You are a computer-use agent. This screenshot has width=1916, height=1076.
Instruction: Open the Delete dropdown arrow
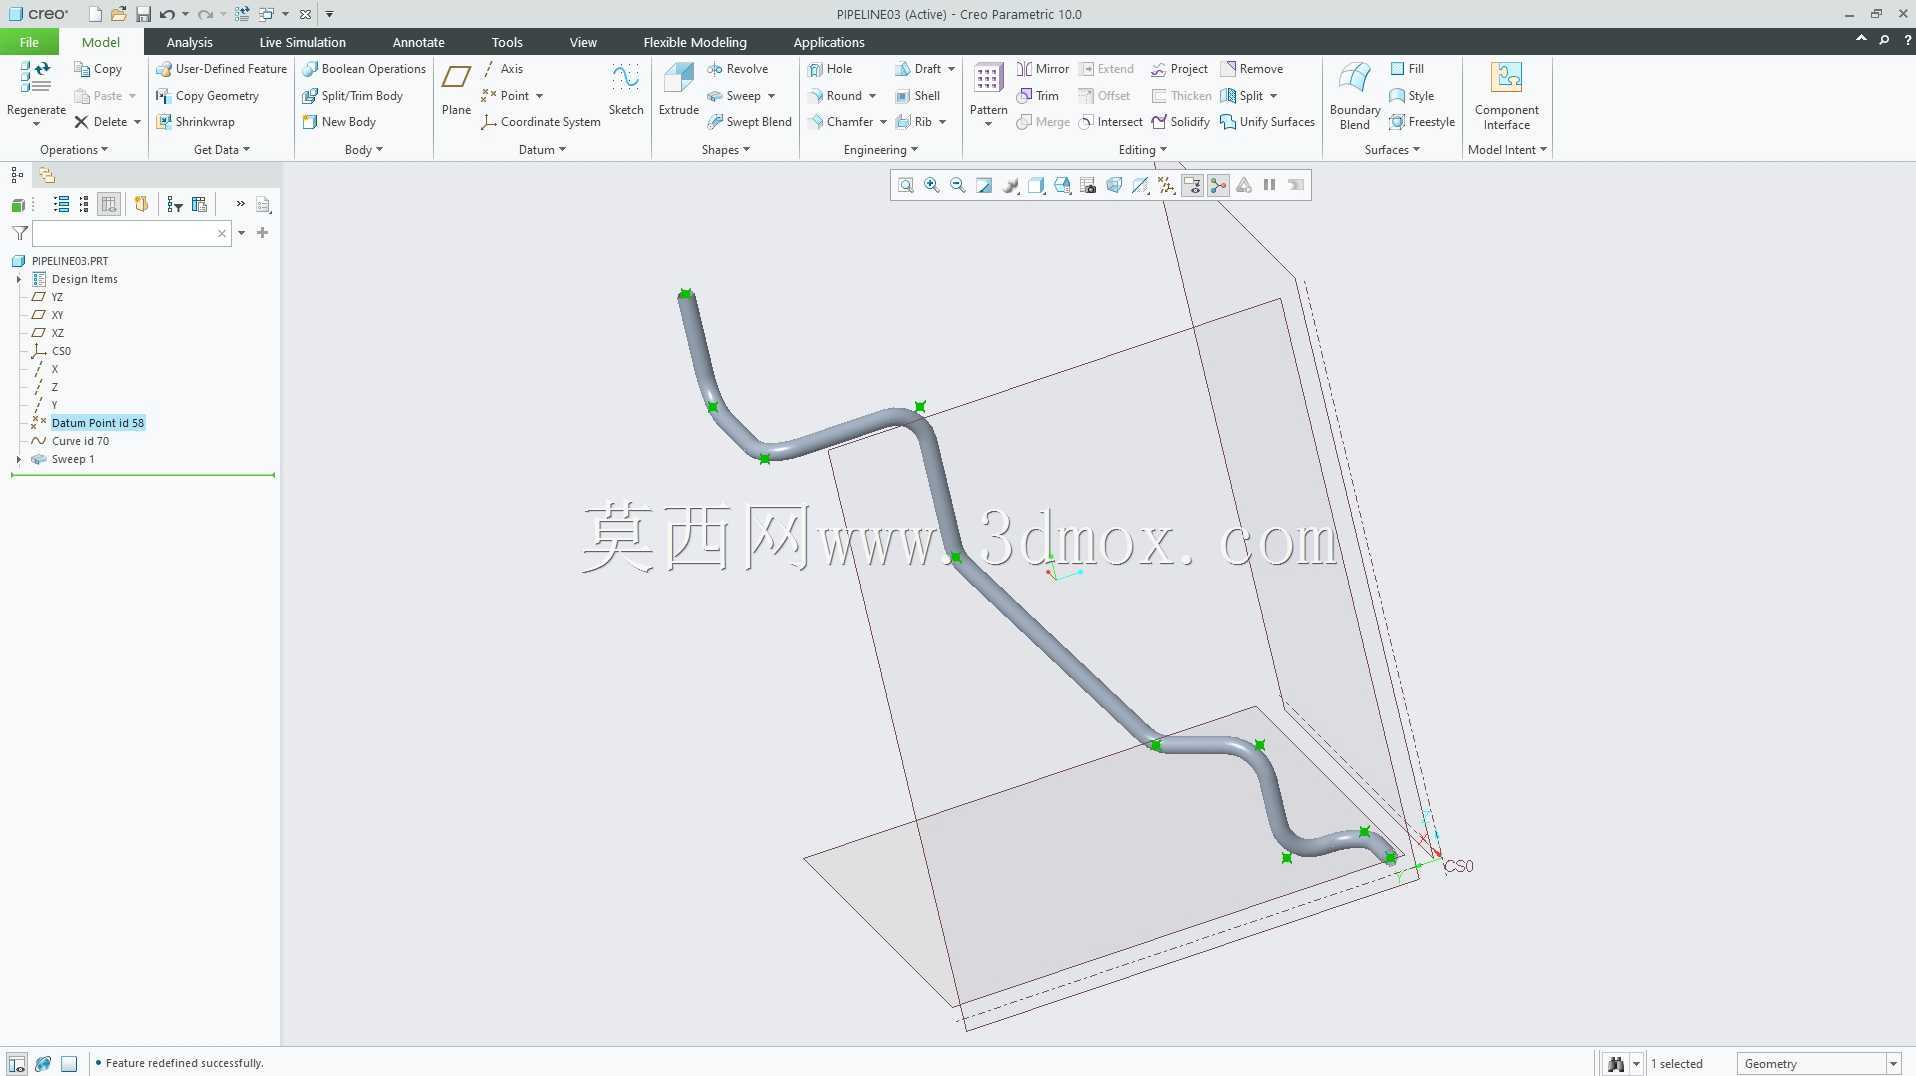[136, 122]
